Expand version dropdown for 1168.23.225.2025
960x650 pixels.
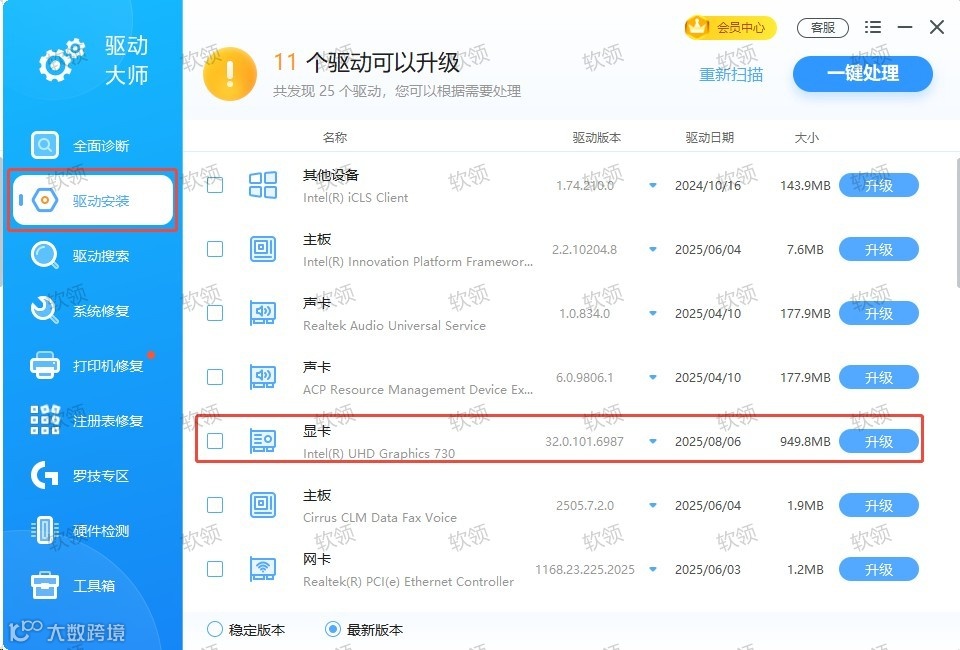coord(653,569)
